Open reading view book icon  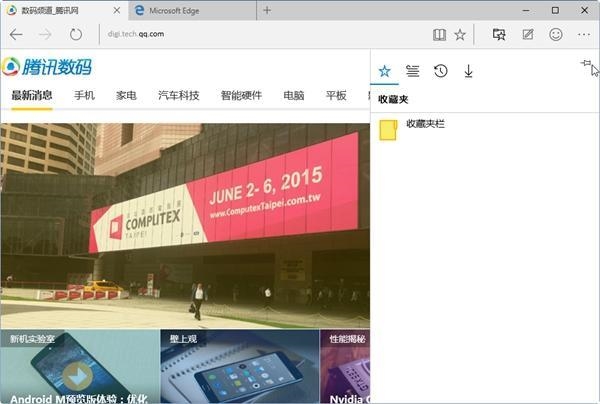pos(439,35)
